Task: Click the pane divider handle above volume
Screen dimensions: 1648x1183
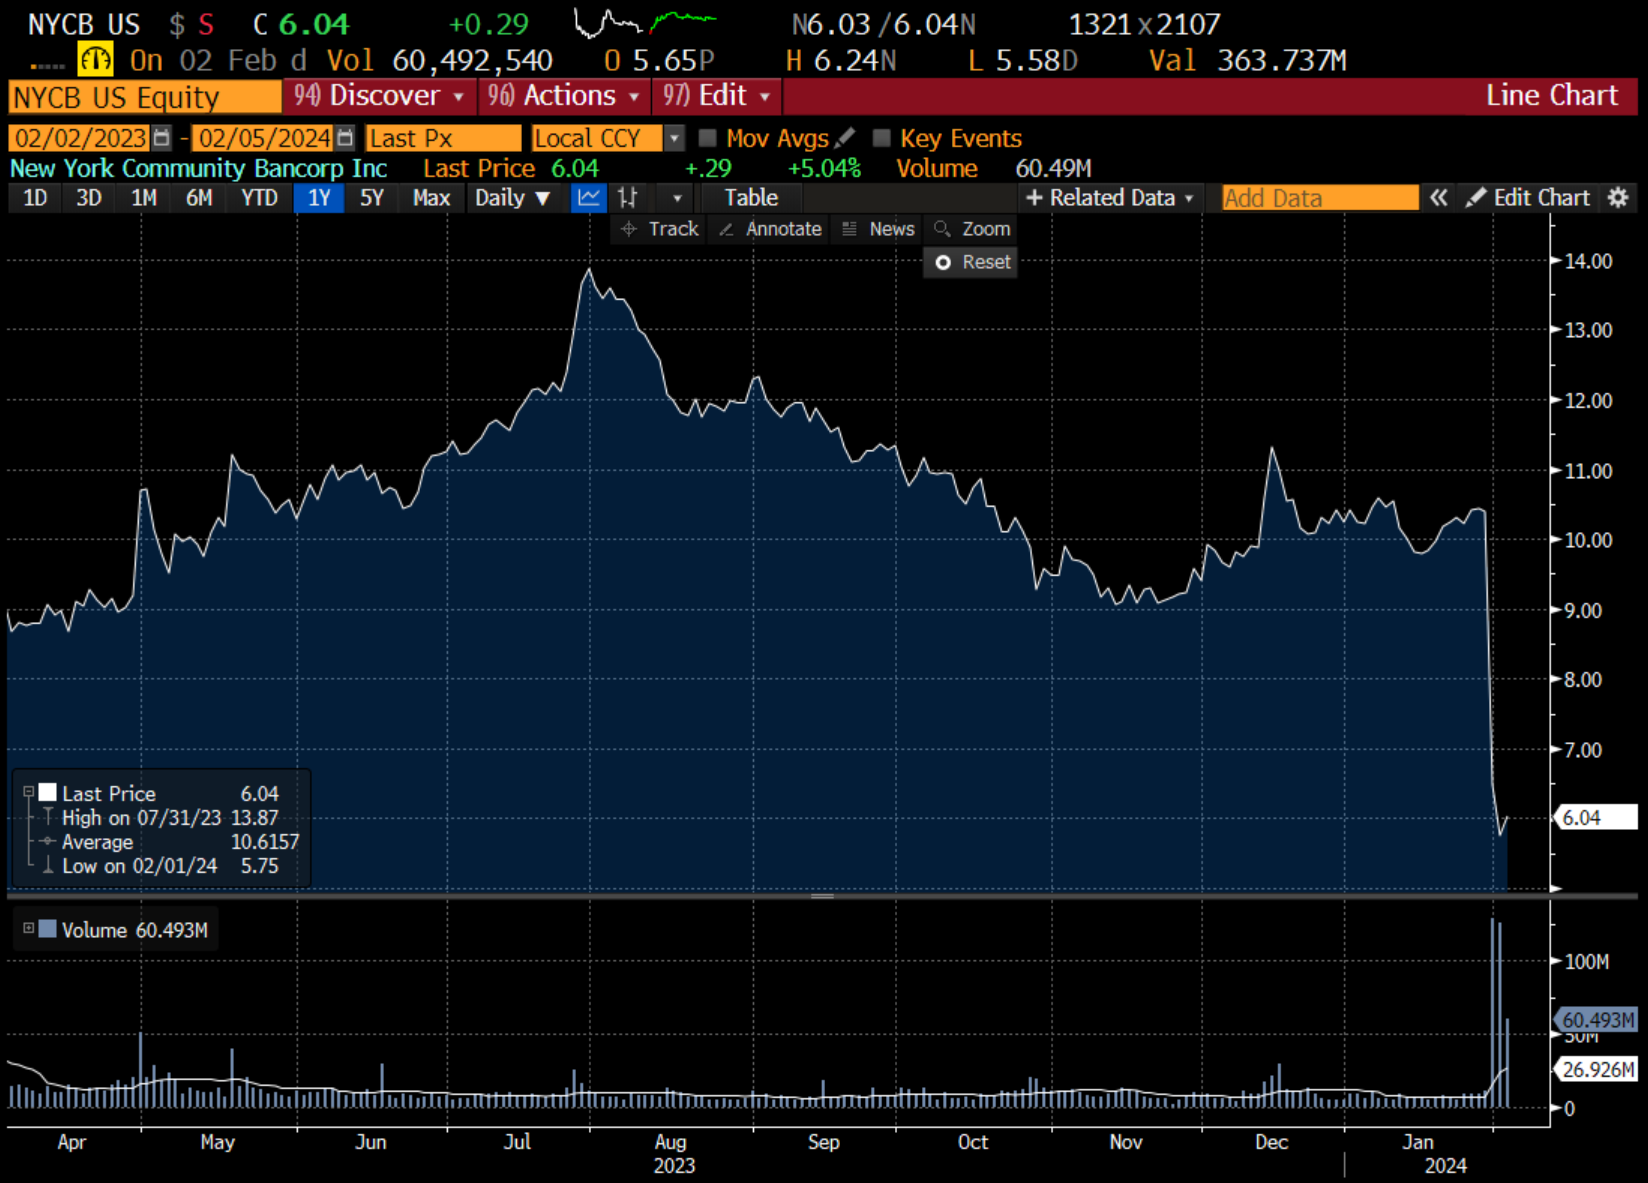Action: (x=822, y=896)
